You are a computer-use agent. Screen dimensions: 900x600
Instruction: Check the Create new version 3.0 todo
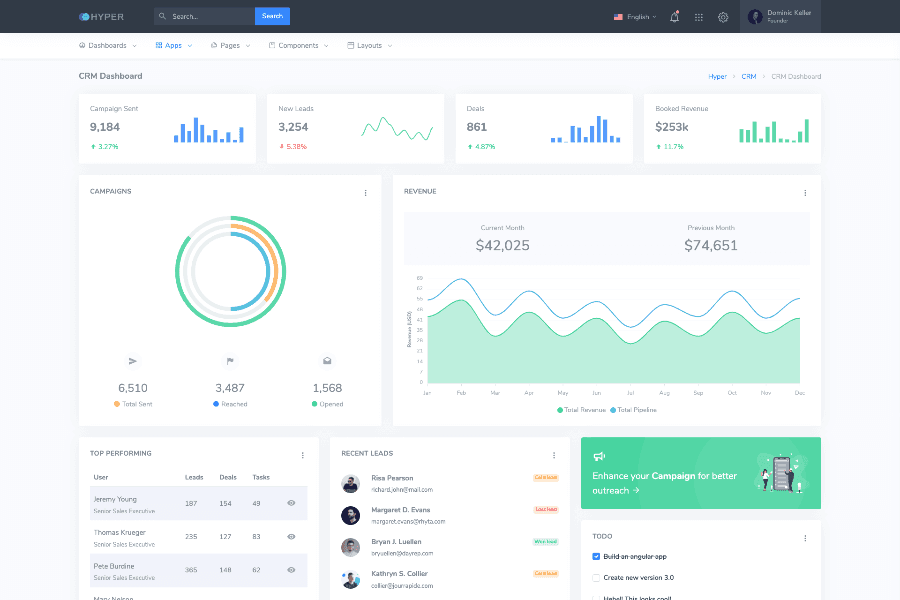pyautogui.click(x=597, y=578)
